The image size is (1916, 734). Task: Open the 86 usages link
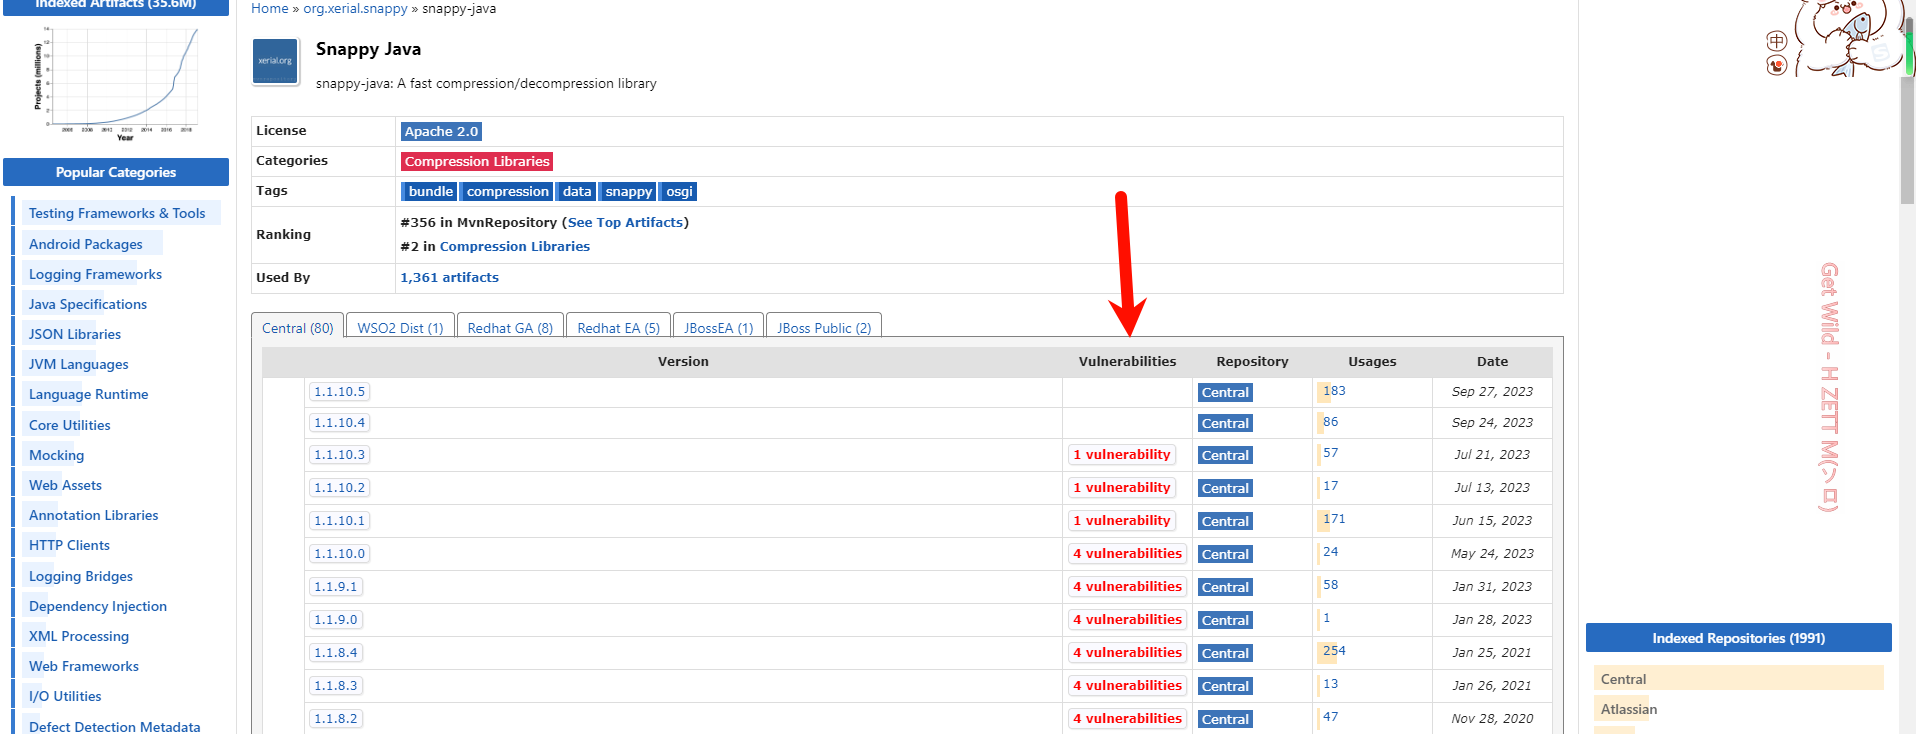[x=1330, y=421]
